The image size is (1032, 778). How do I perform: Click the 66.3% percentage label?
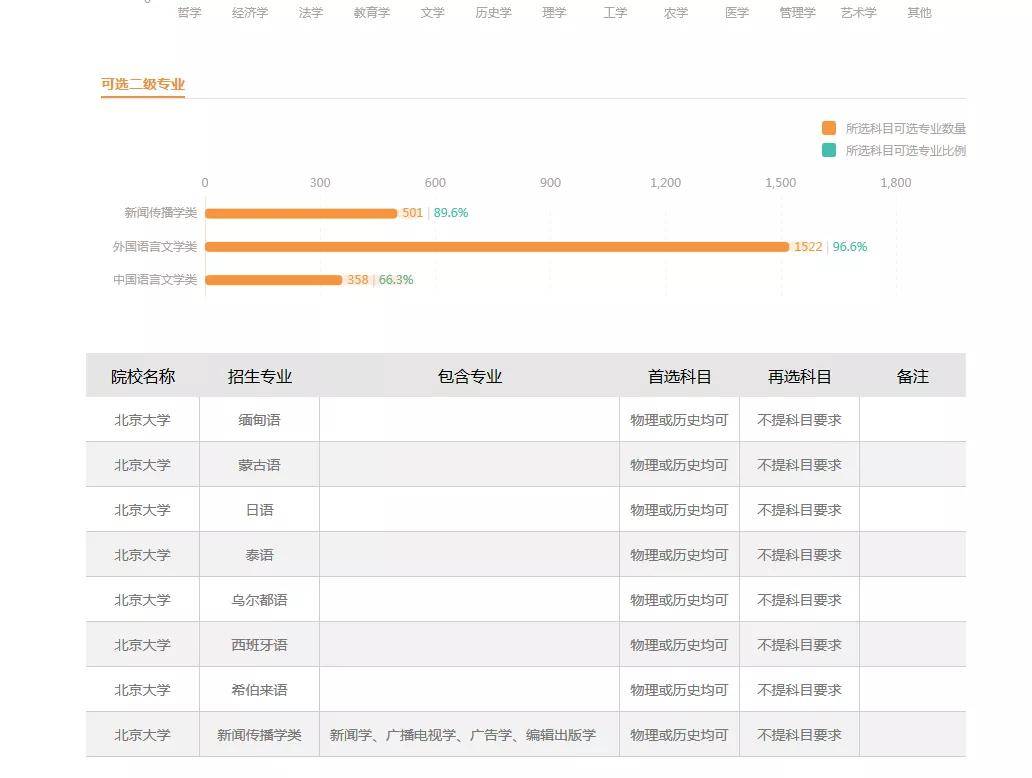(x=396, y=280)
